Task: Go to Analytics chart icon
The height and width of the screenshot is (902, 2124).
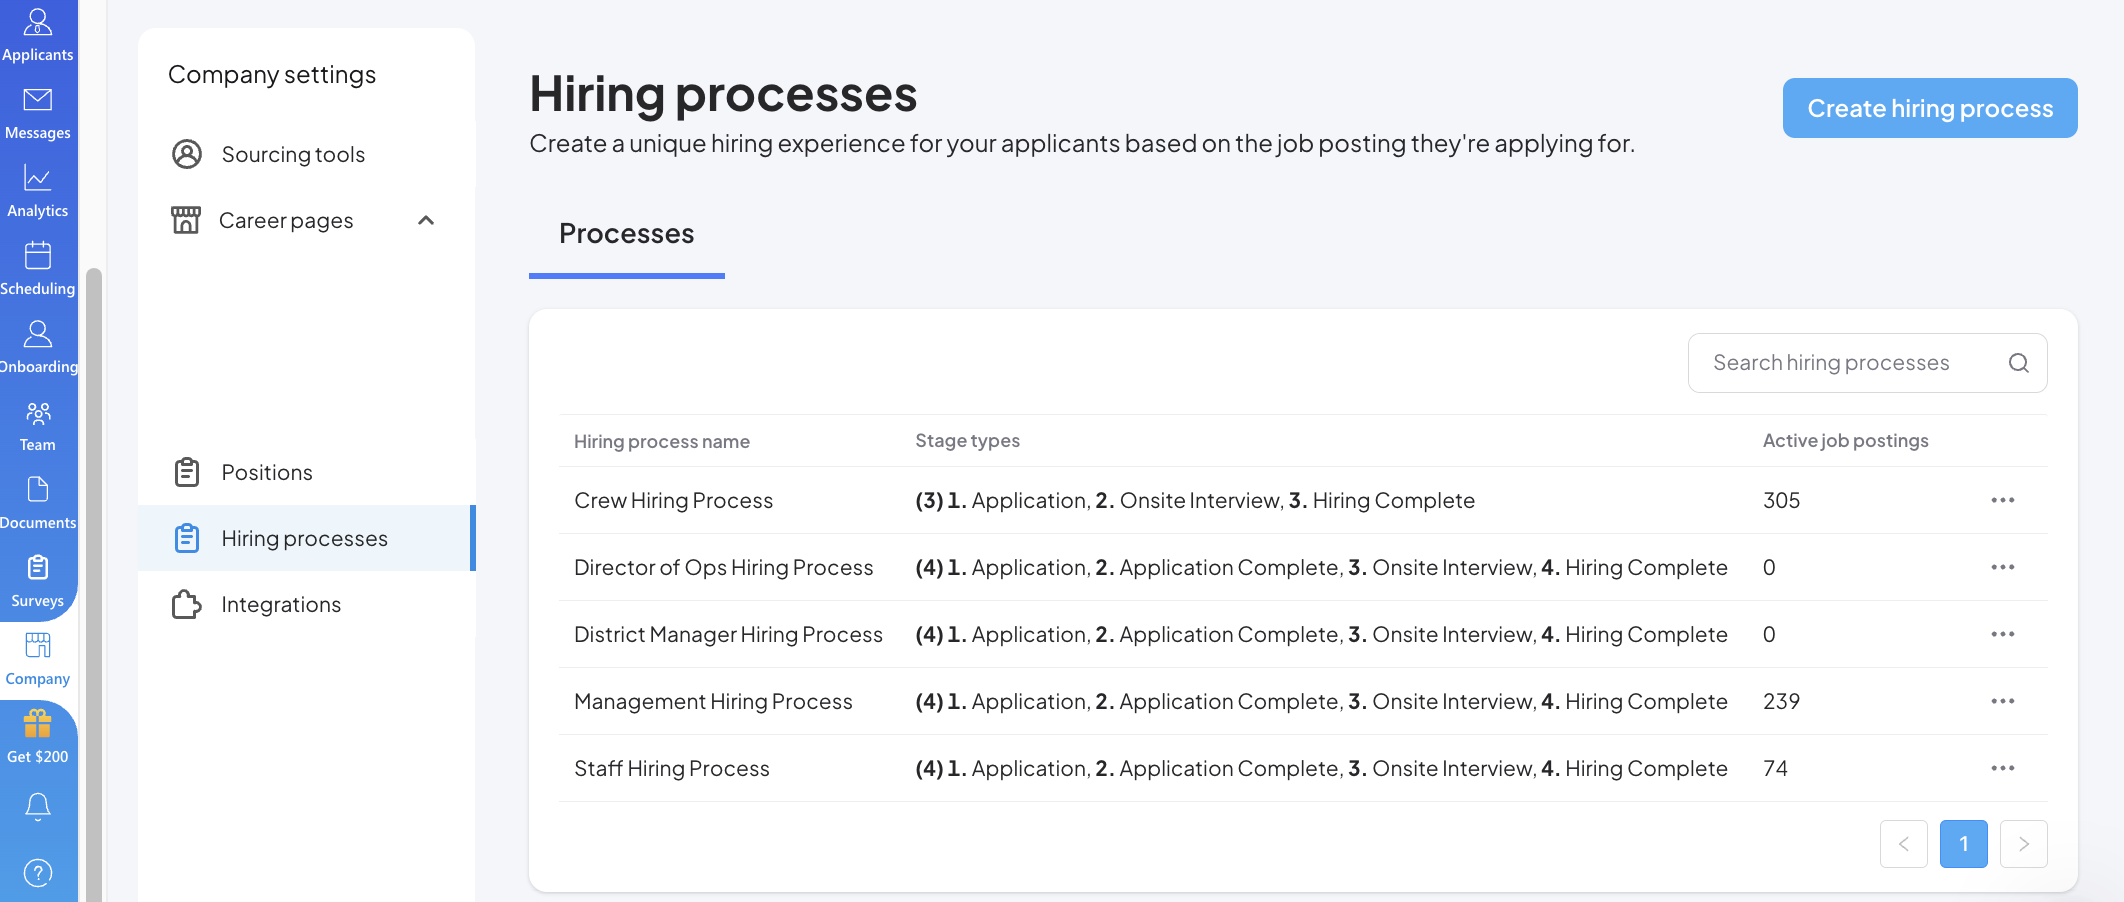Action: (x=38, y=178)
